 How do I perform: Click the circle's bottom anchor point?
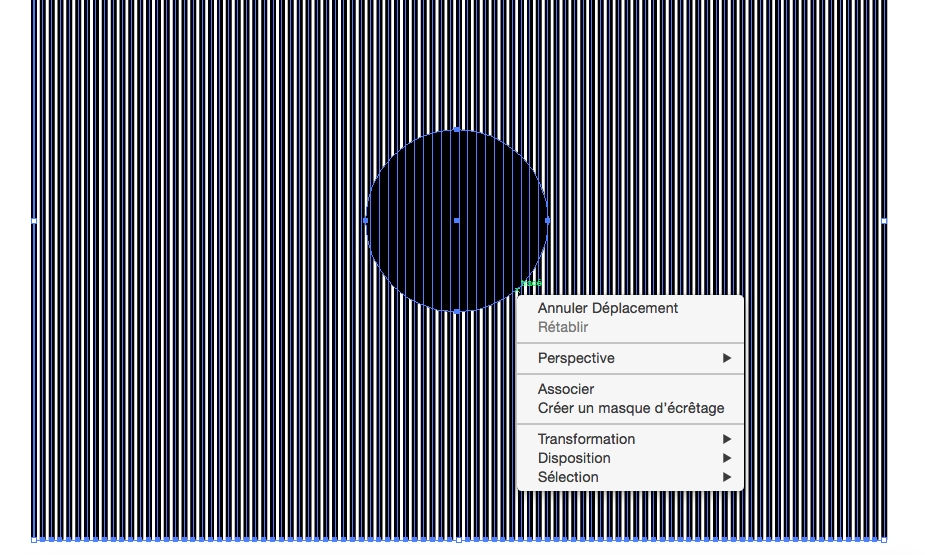pyautogui.click(x=457, y=311)
